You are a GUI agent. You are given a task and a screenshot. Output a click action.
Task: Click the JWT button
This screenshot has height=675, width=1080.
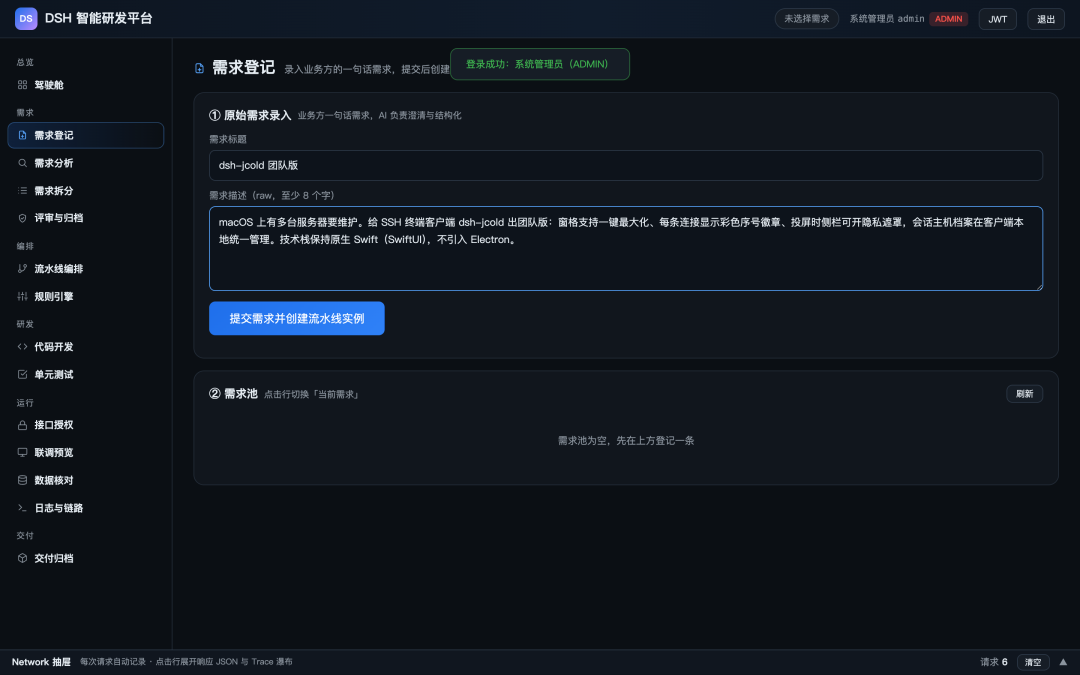(x=997, y=19)
